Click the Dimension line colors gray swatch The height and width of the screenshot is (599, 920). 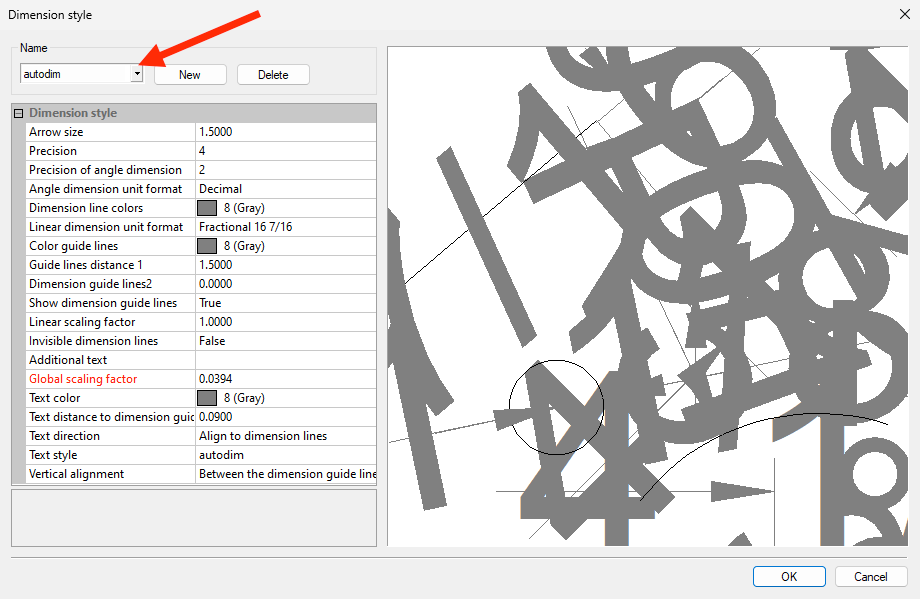pyautogui.click(x=207, y=208)
